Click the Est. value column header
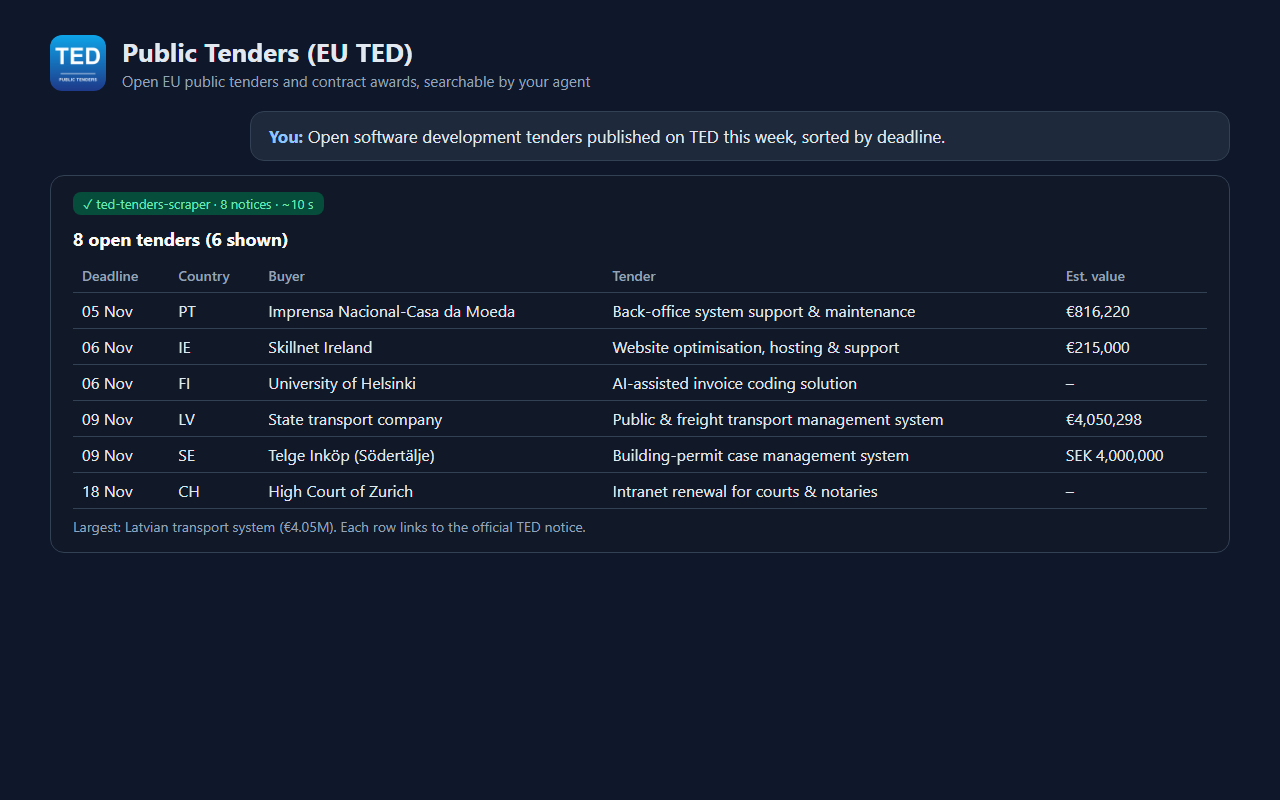 pyautogui.click(x=1095, y=276)
